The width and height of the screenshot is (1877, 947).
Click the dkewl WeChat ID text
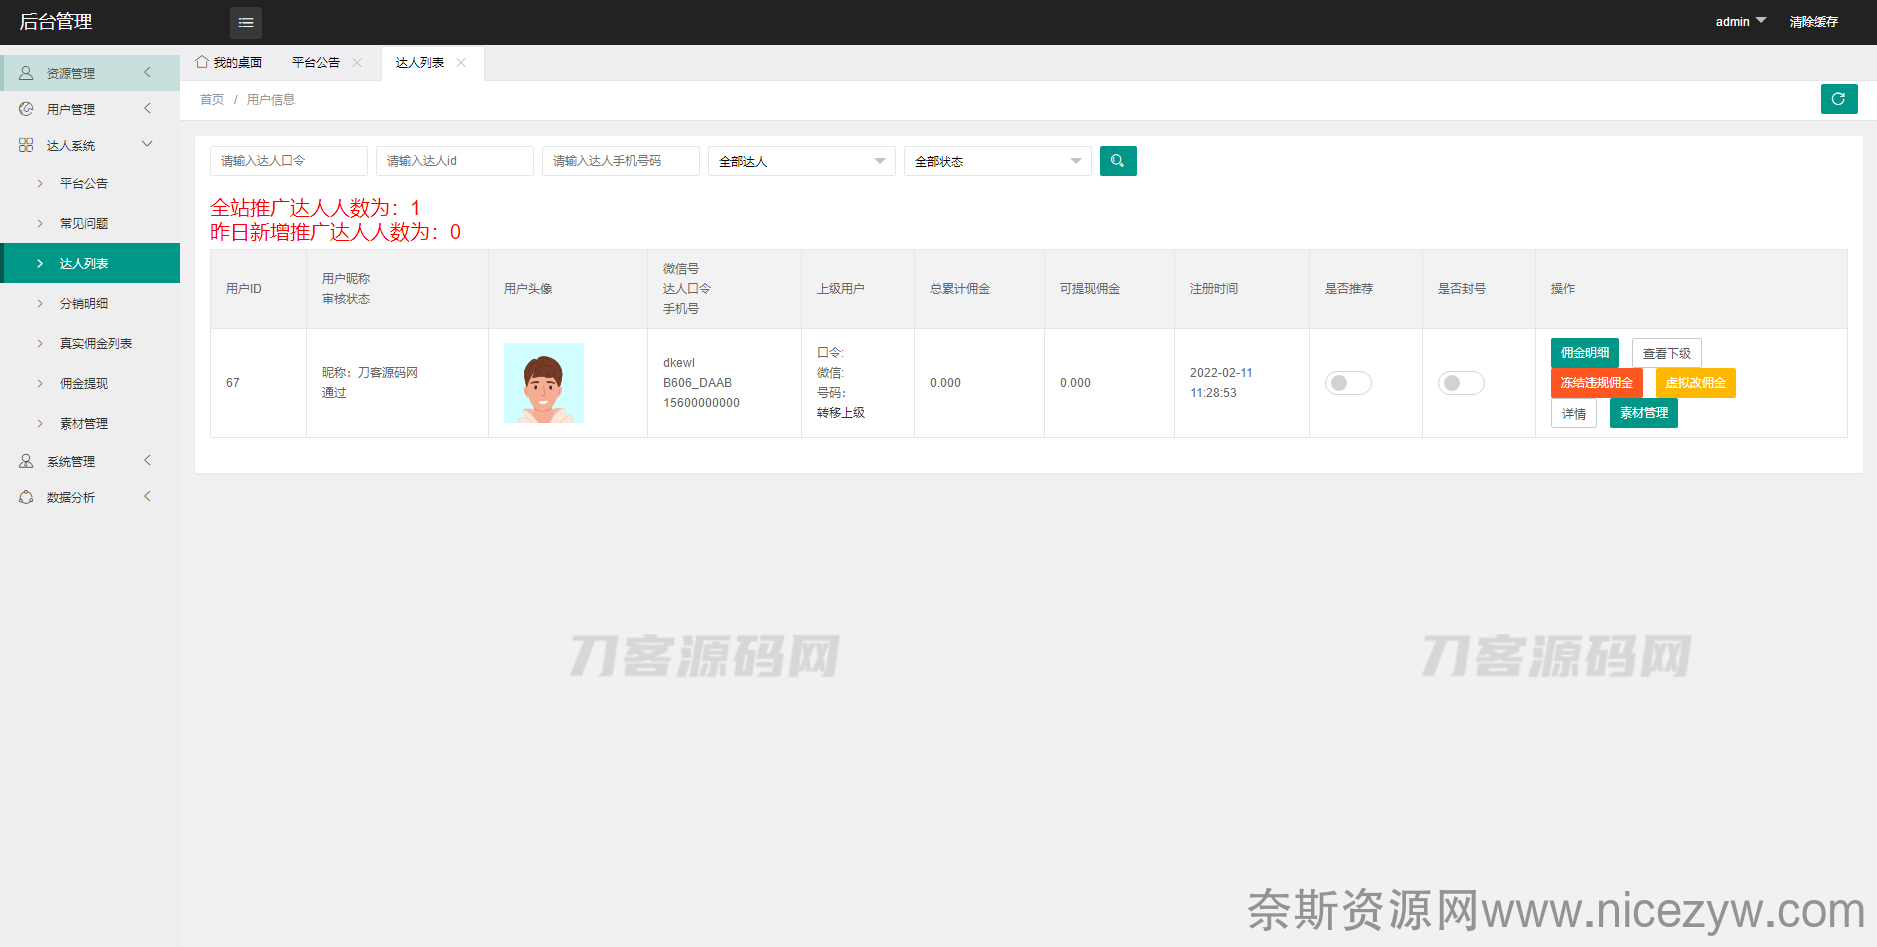pos(679,363)
